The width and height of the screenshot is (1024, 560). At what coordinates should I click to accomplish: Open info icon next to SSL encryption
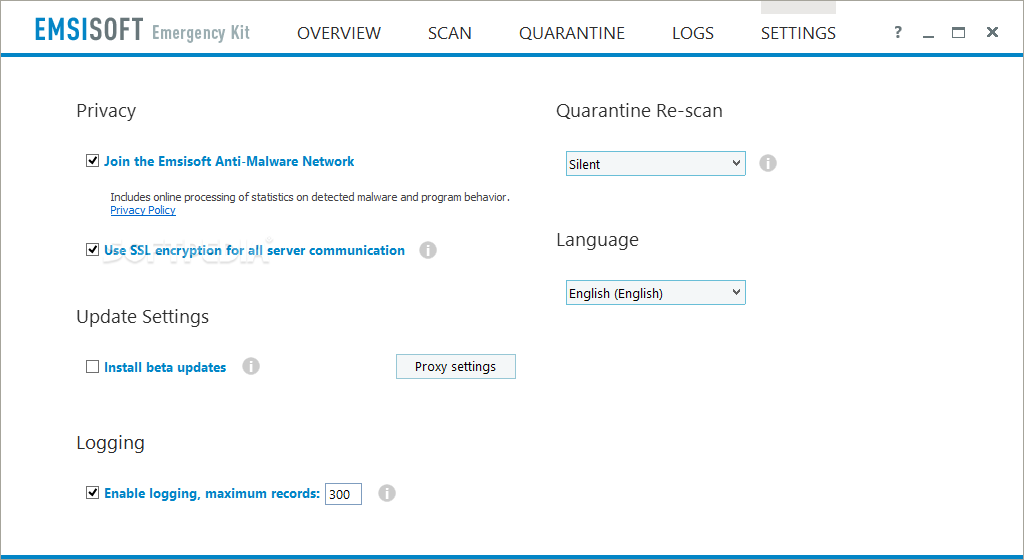pos(428,250)
